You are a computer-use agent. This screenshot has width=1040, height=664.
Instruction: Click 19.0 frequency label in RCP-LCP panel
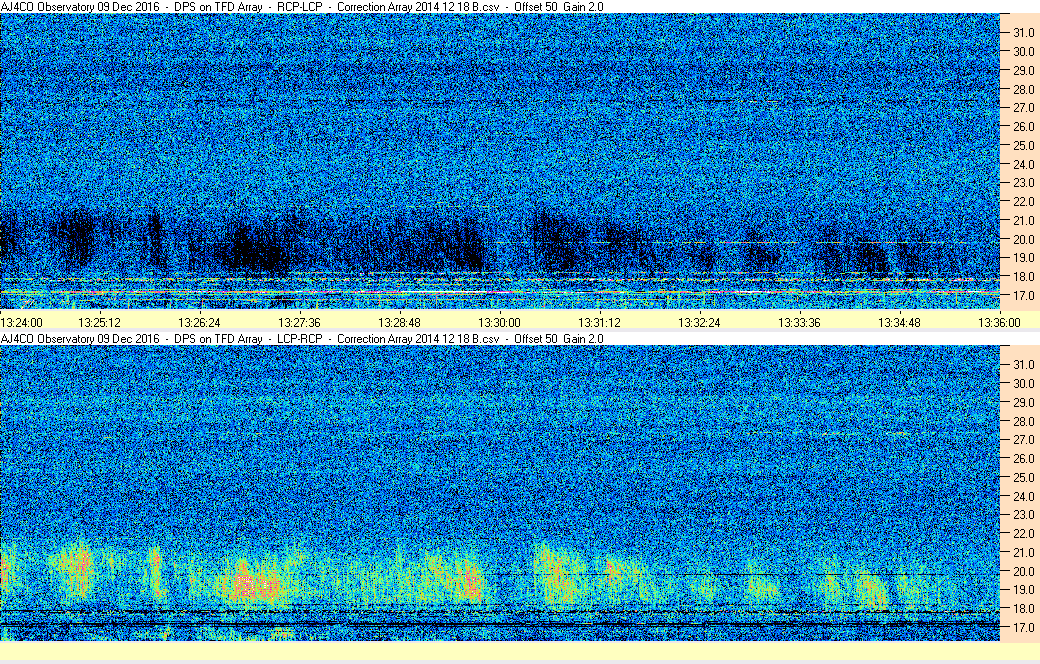pyautogui.click(x=1023, y=257)
